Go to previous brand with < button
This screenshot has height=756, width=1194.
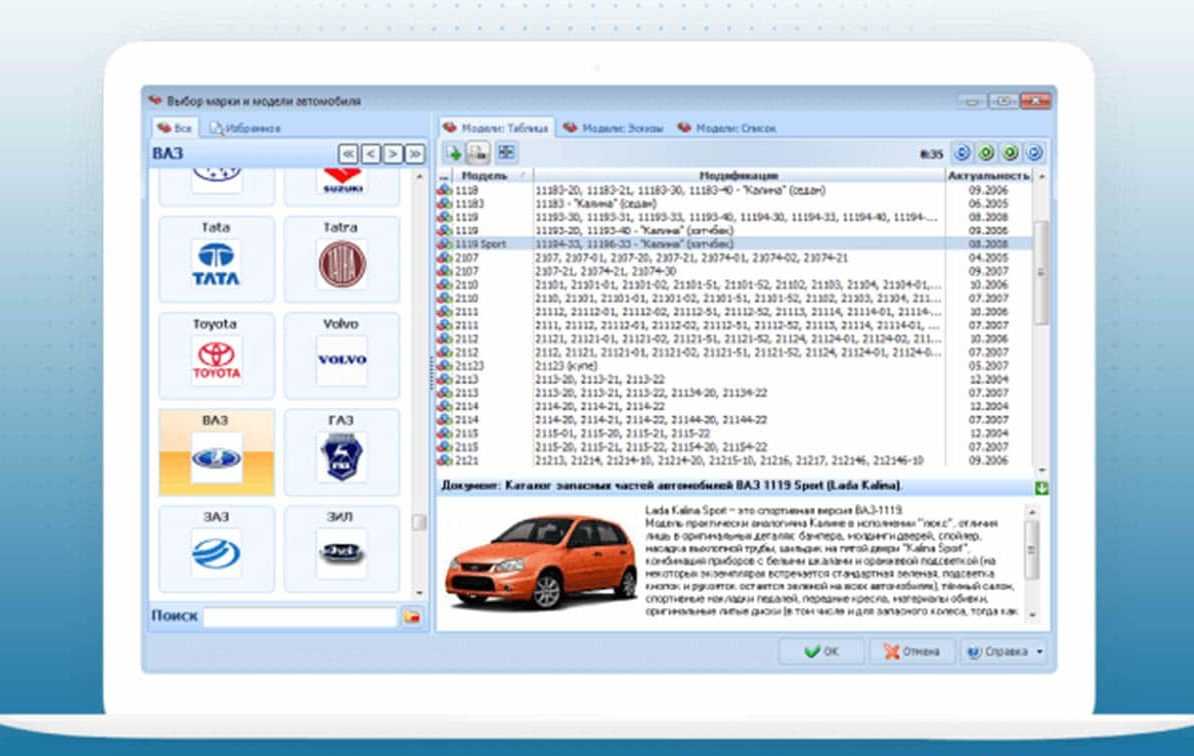(x=371, y=154)
